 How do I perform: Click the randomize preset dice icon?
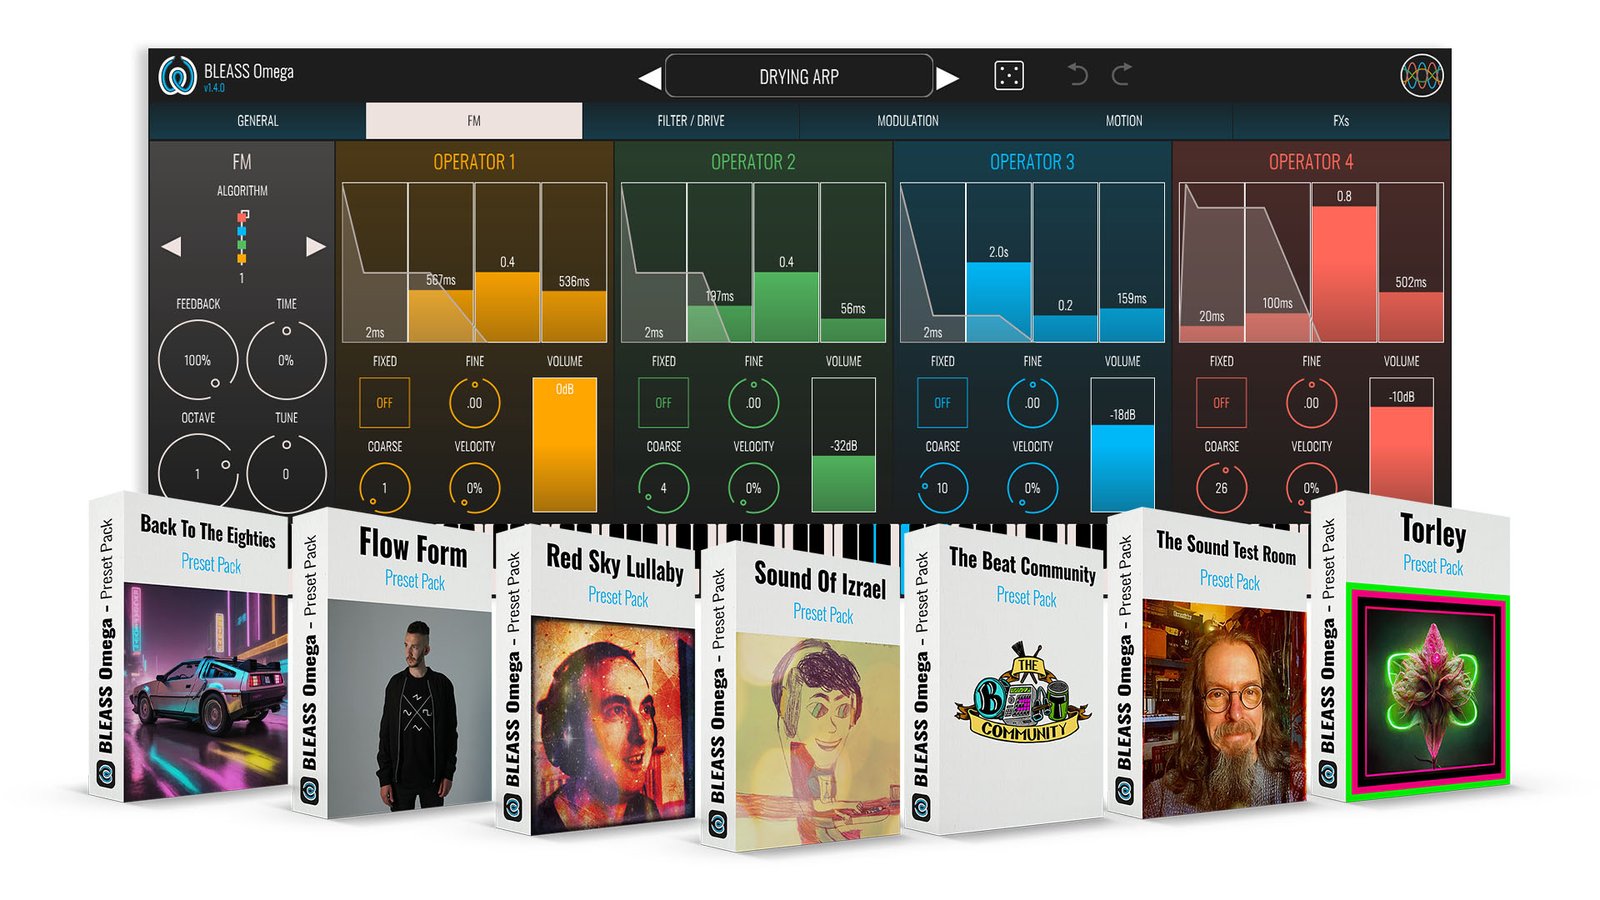1009,76
